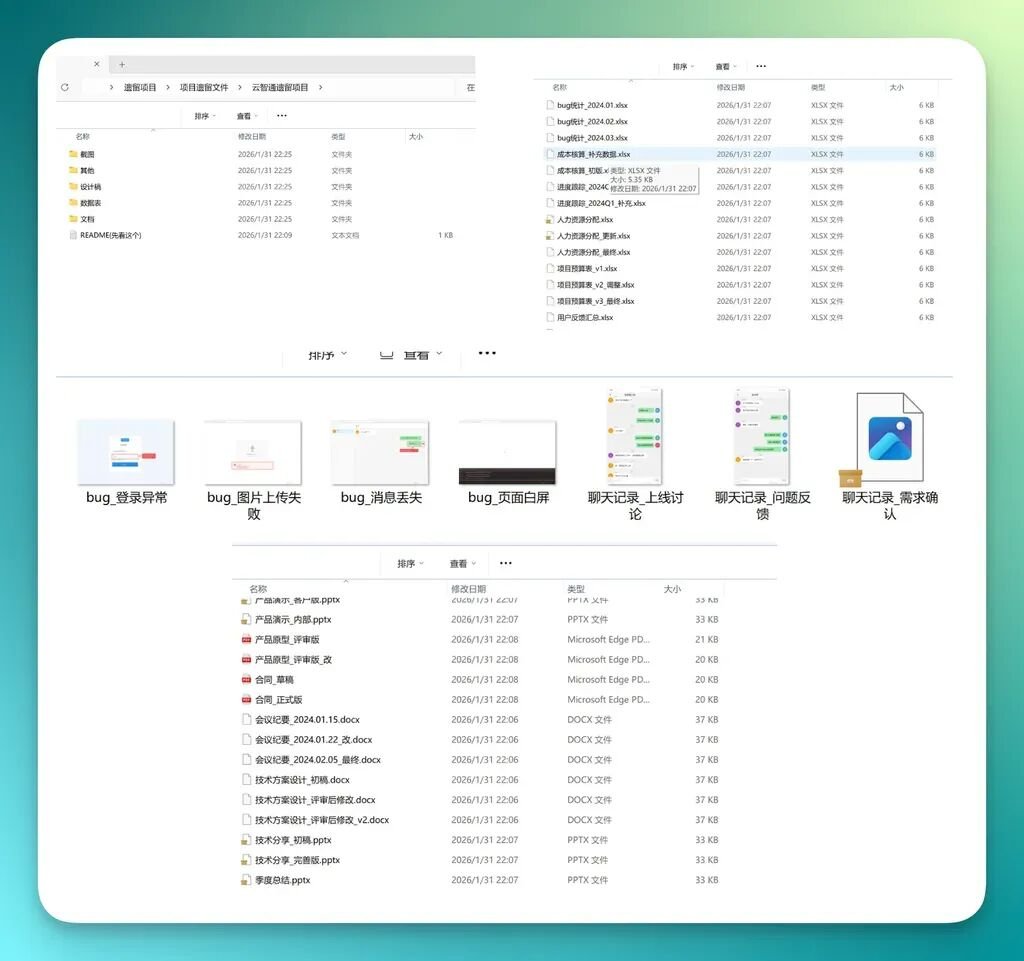Viewport: 1024px width, 961px height.
Task: Select the README(先看这个) text file icon
Action: pos(73,236)
